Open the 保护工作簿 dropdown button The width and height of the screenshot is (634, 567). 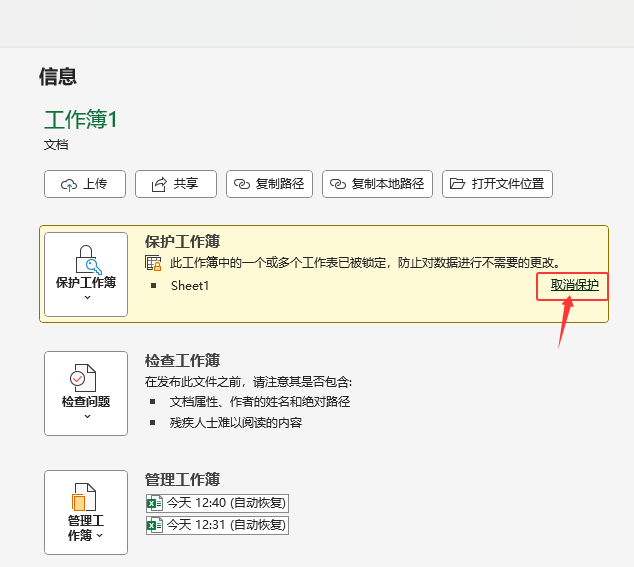click(86, 274)
